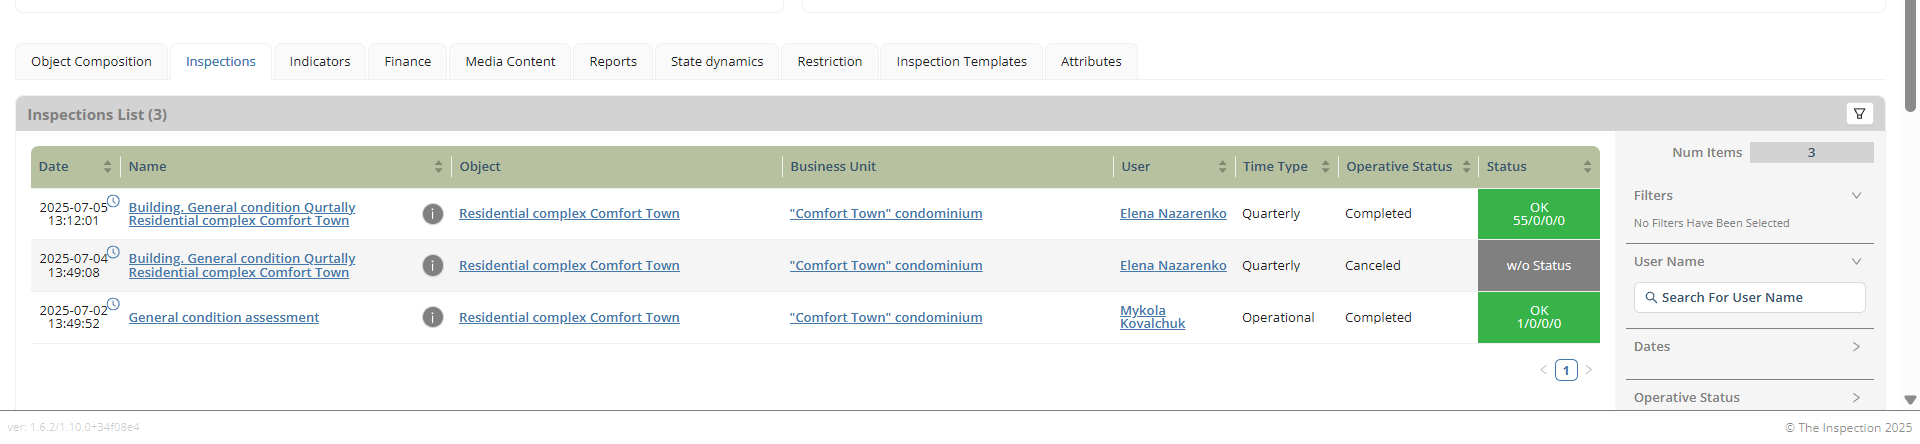Go to page 1 in pagination
The width and height of the screenshot is (1920, 444).
click(x=1566, y=370)
